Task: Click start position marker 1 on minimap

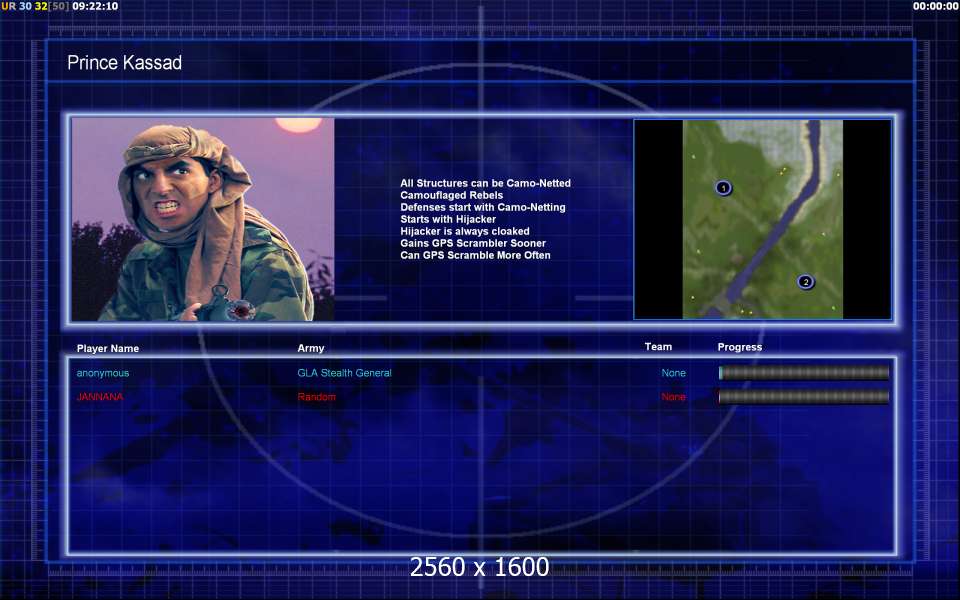Action: 723,188
